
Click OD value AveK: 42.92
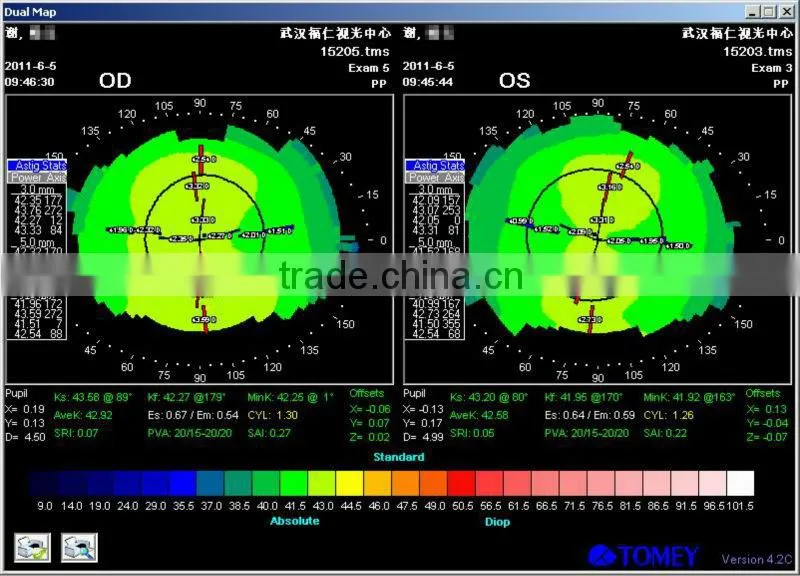pos(83,415)
